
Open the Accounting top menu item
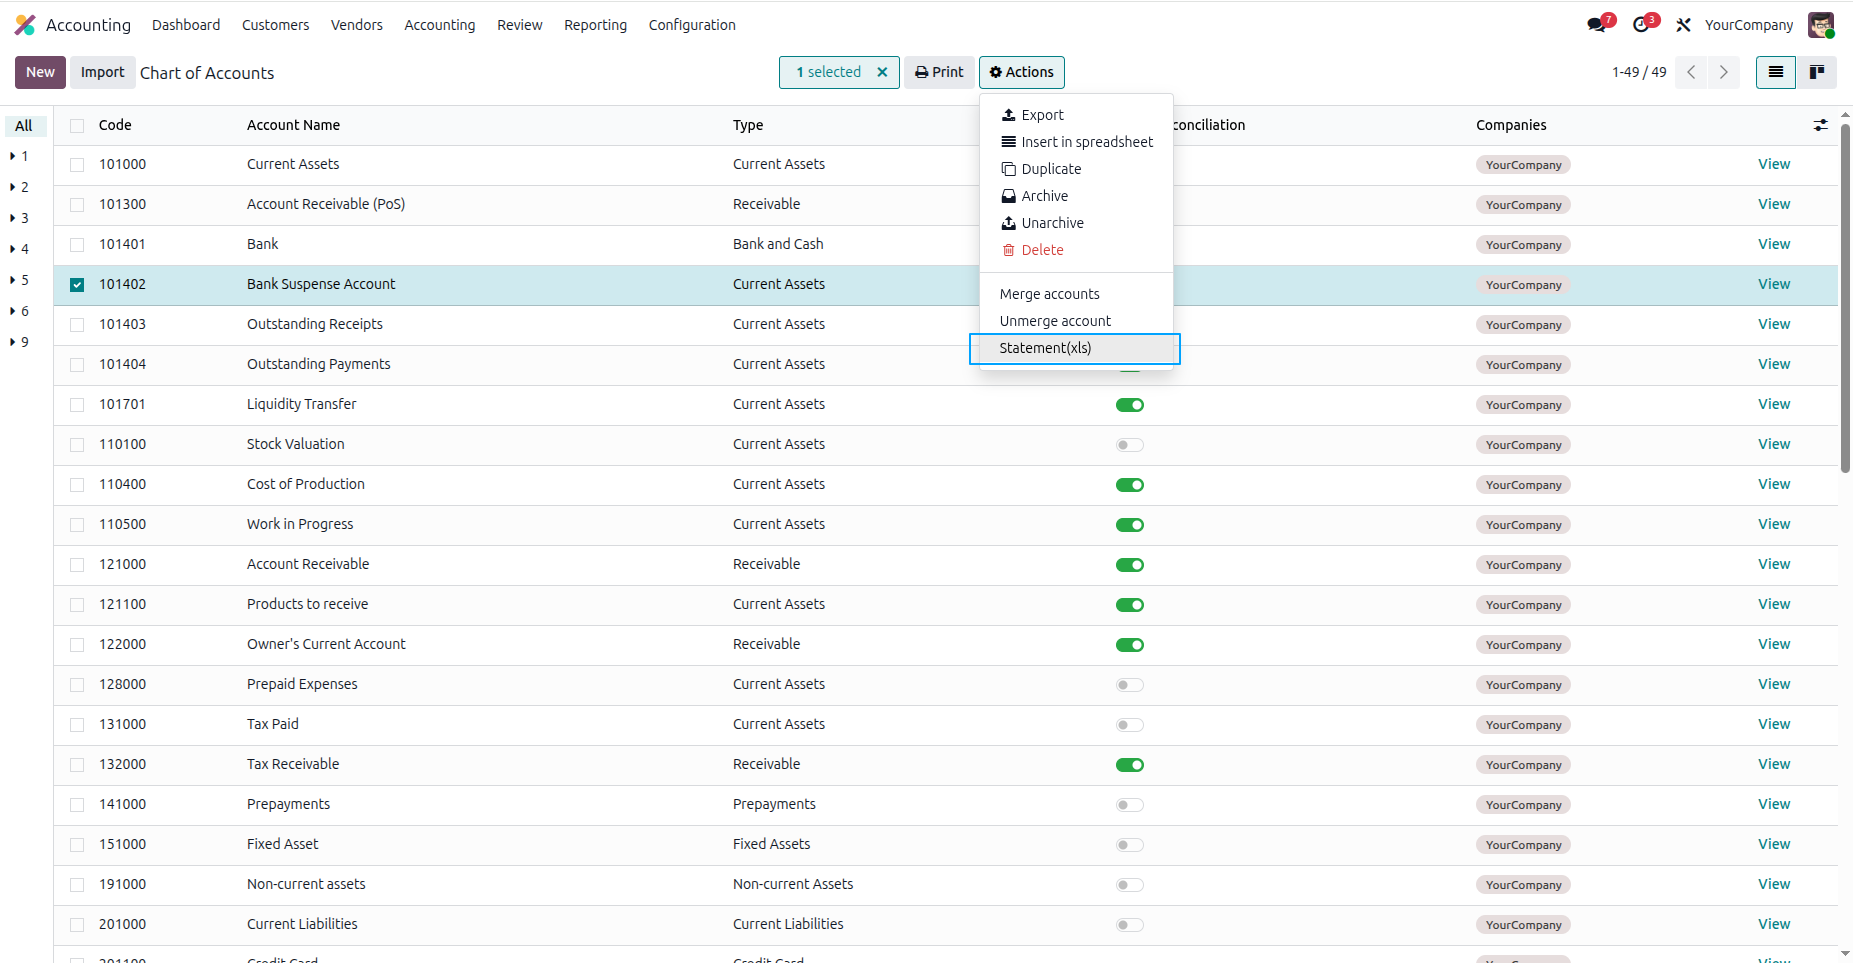440,25
